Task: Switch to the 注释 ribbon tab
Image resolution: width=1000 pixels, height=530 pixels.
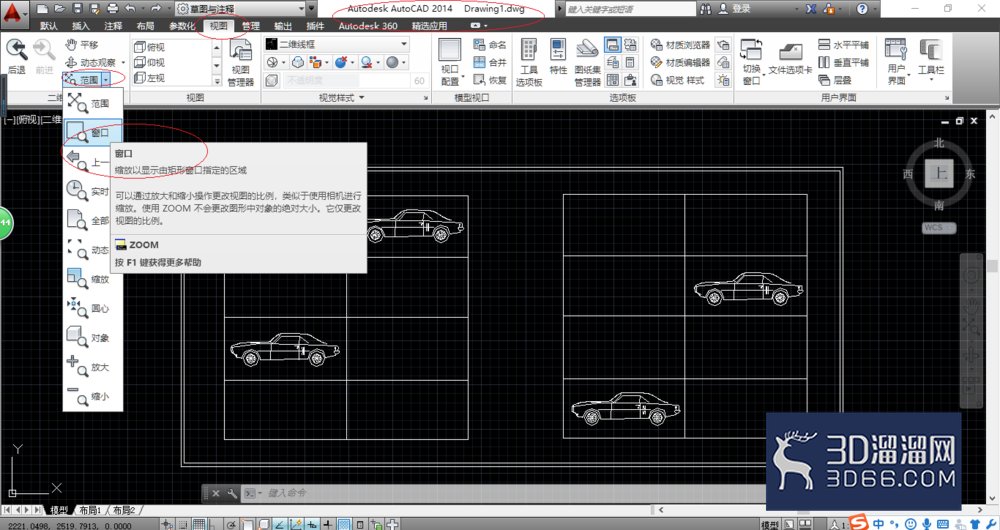Action: 113,26
